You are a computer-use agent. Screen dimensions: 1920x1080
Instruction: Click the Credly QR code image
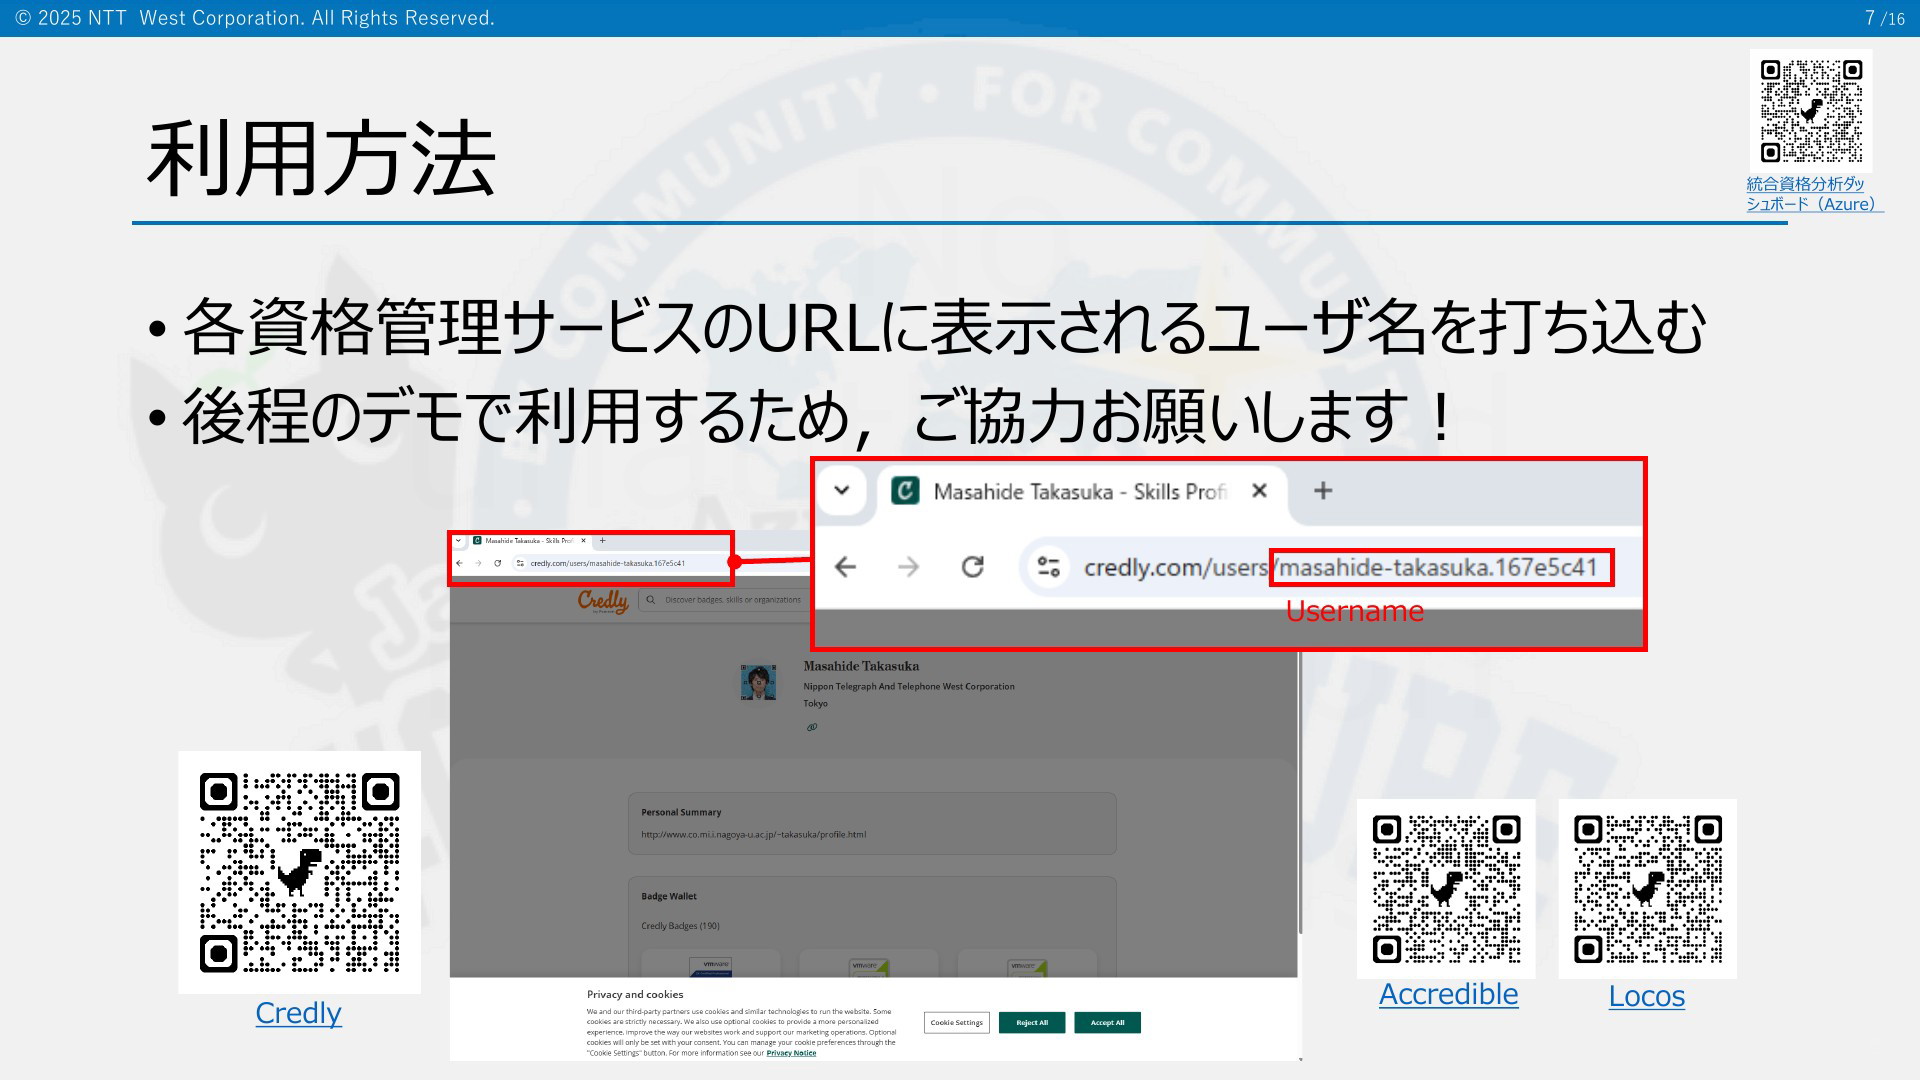(299, 872)
